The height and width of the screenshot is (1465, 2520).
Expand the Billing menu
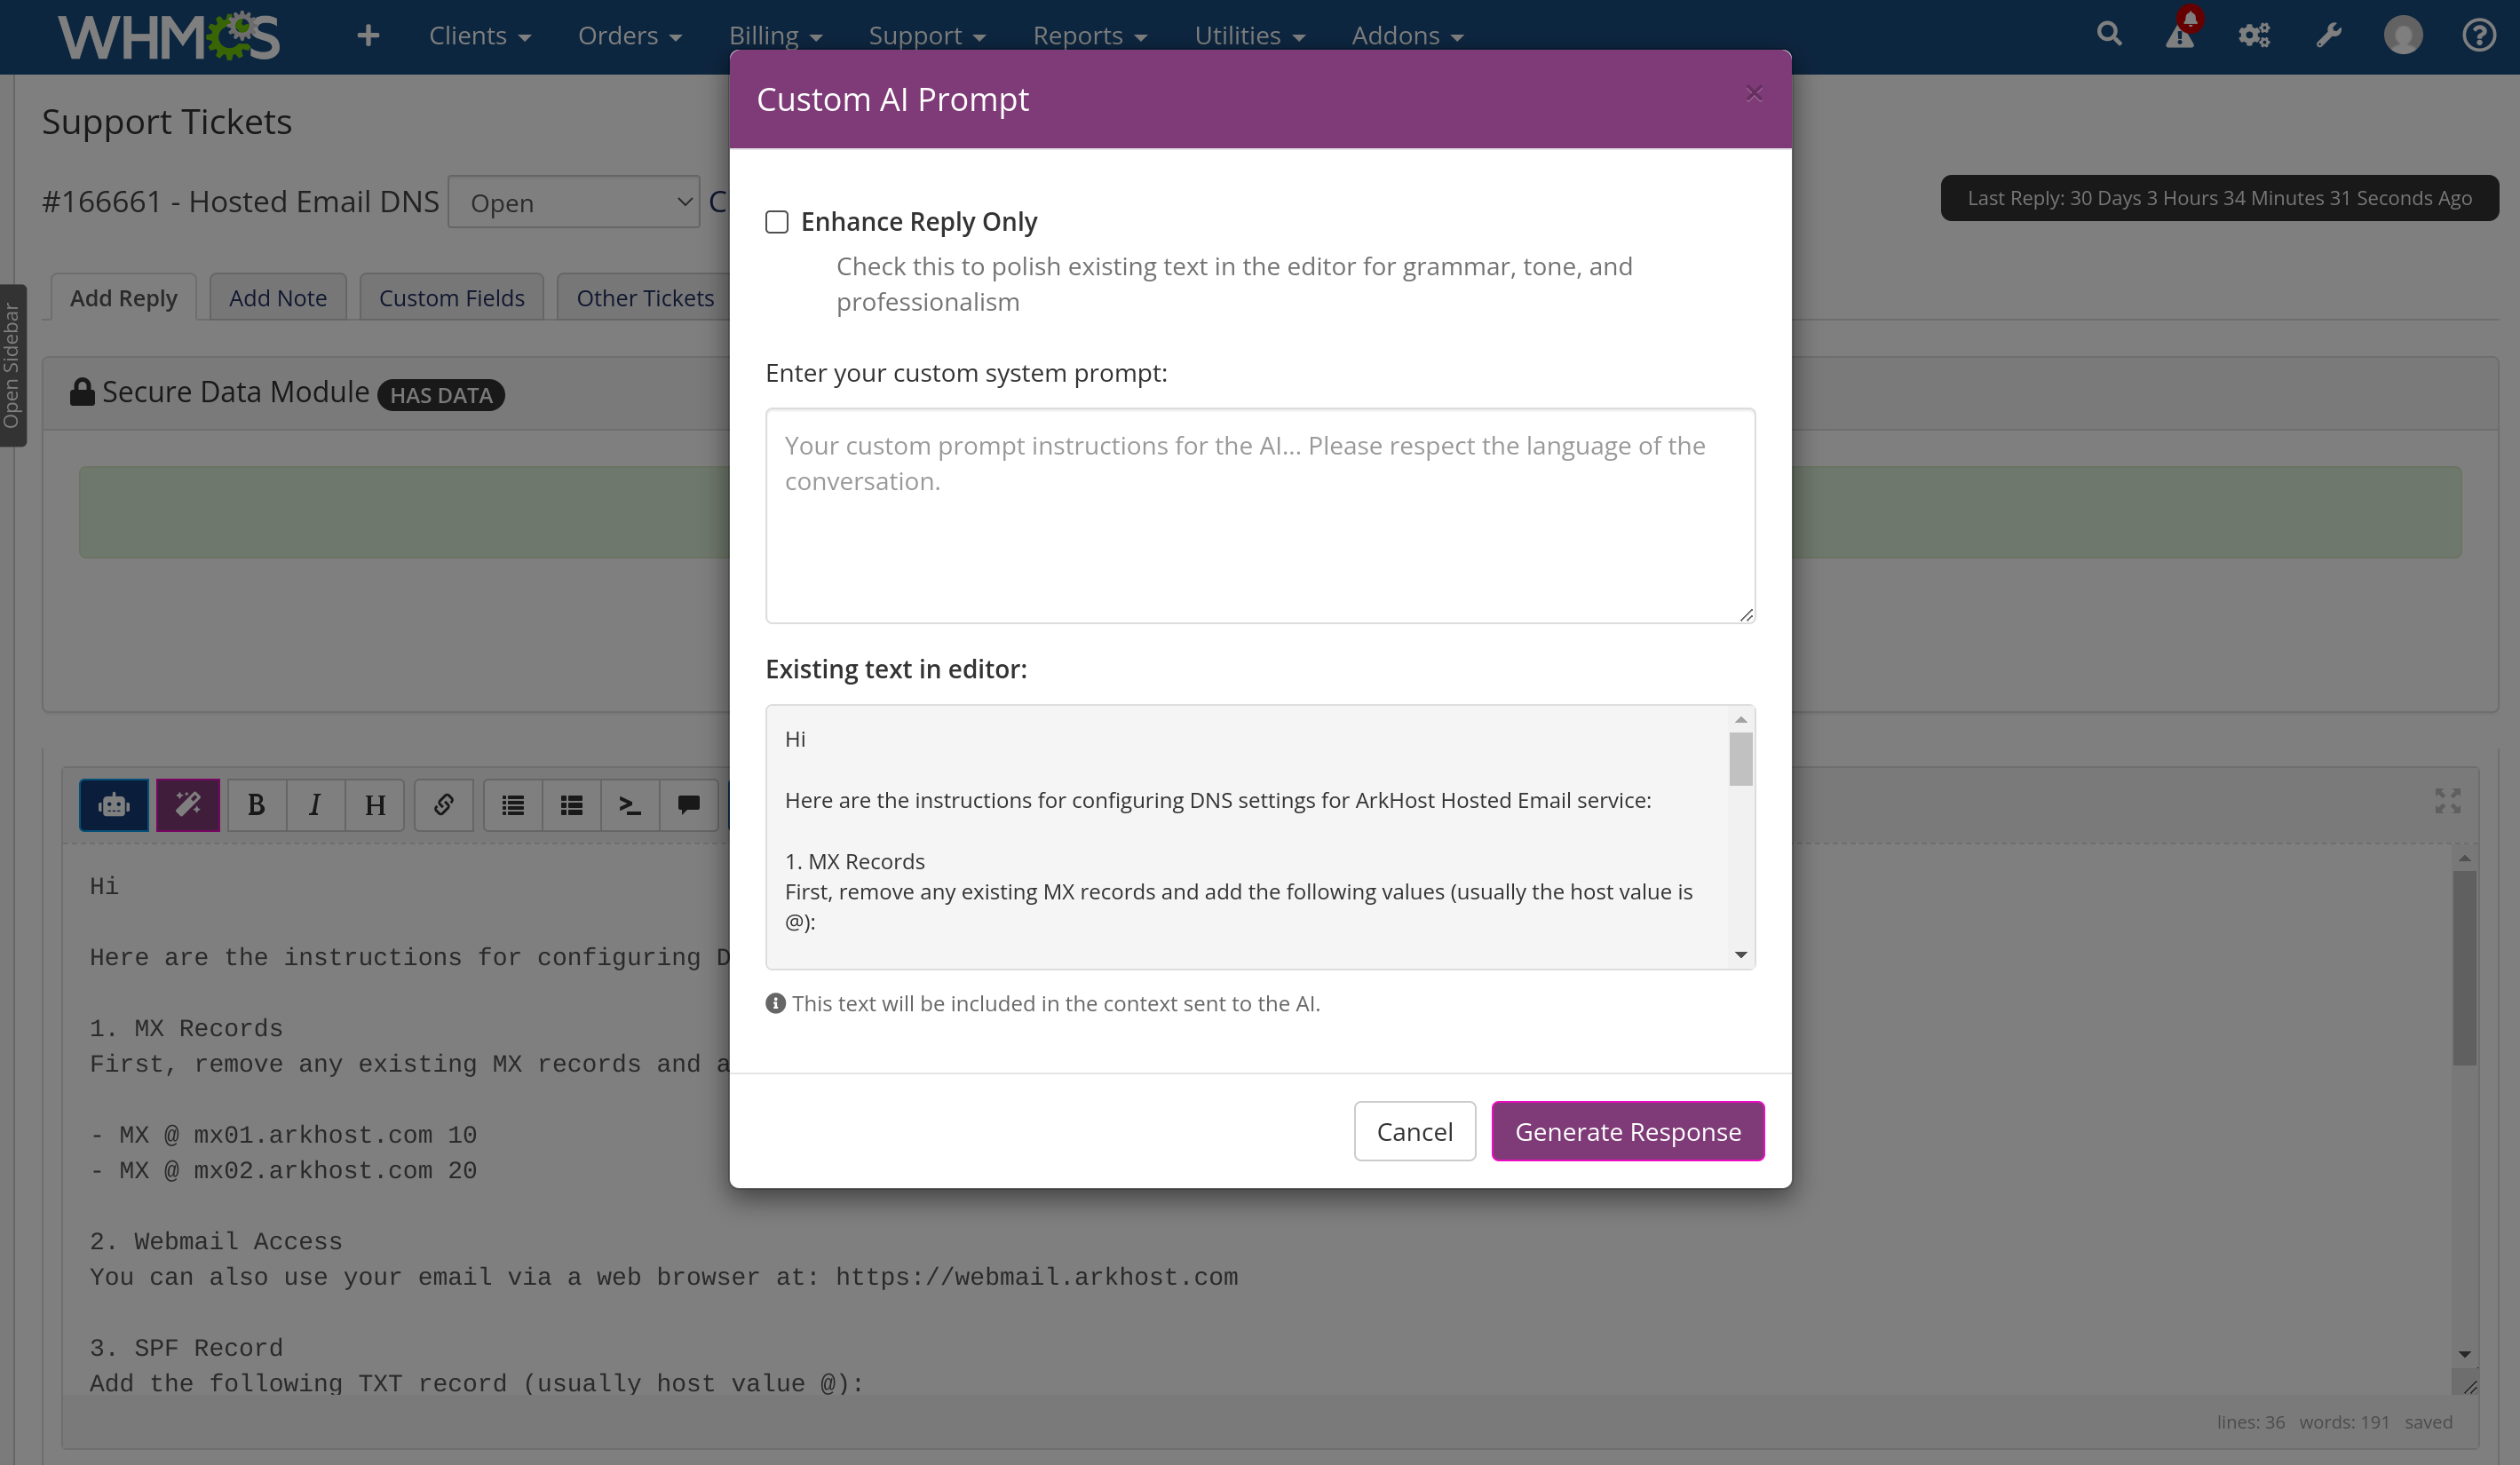(775, 36)
